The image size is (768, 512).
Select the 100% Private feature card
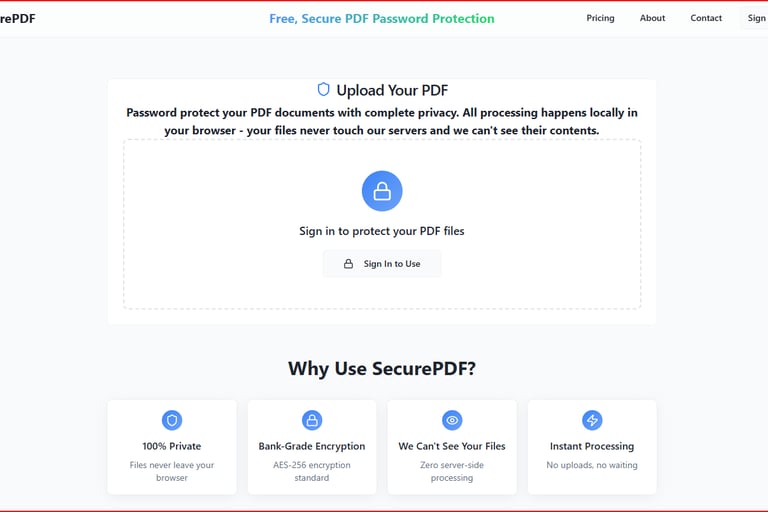172,447
